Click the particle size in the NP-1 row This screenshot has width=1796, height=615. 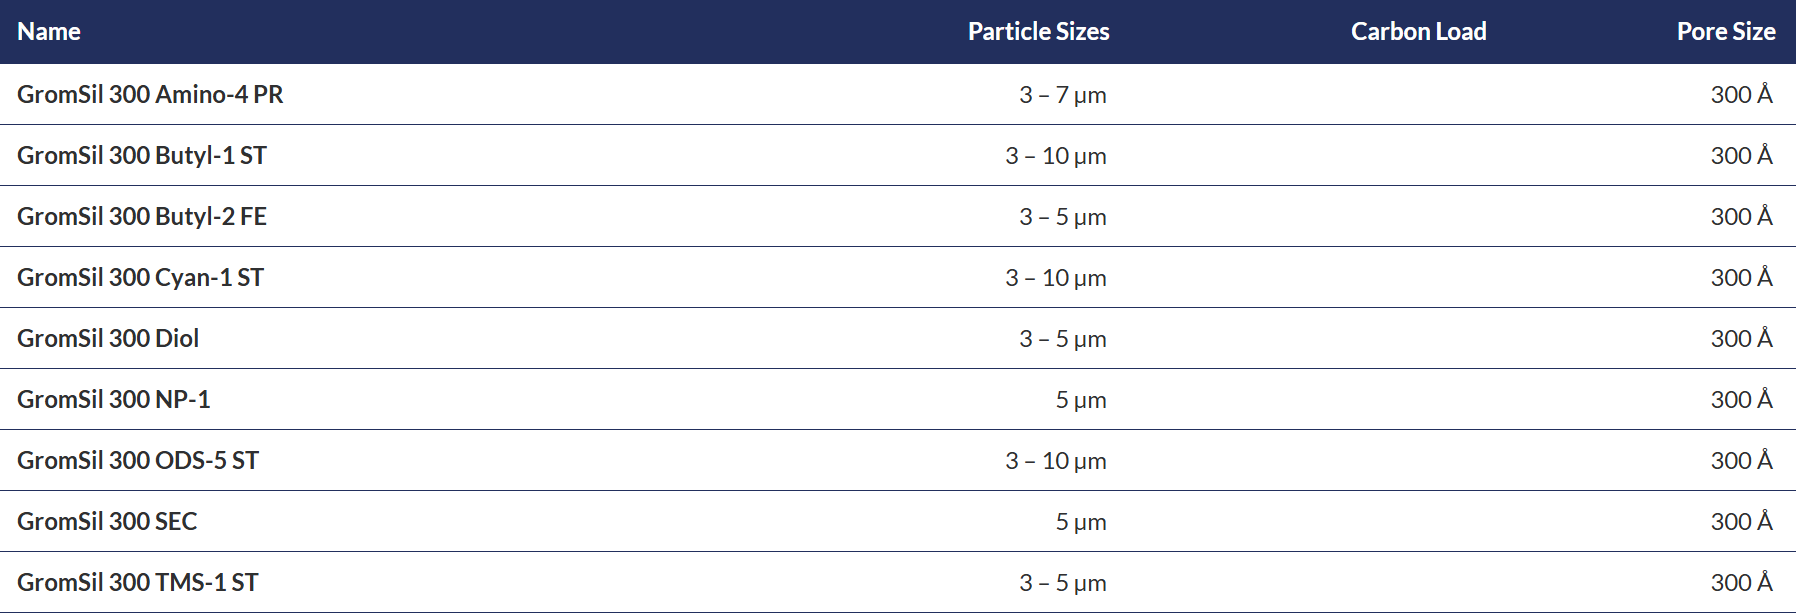tap(1081, 400)
